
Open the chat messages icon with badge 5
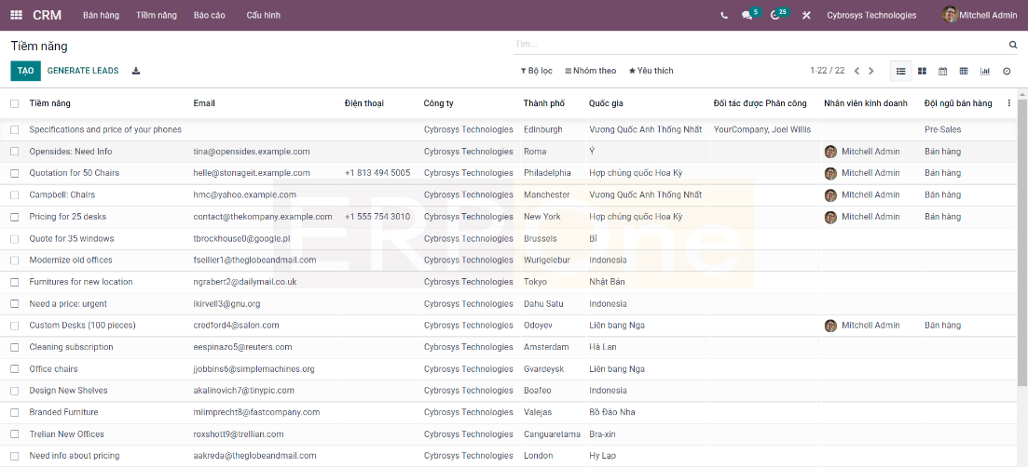tap(750, 14)
